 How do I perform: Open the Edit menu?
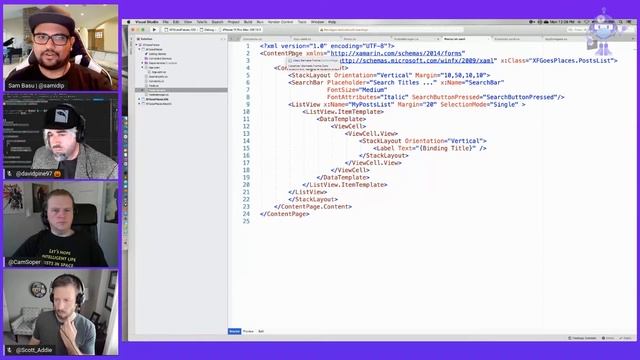[x=176, y=22]
